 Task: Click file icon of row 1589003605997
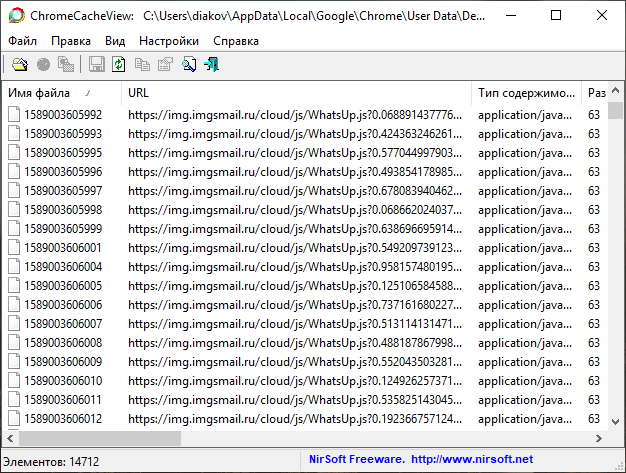(14, 191)
